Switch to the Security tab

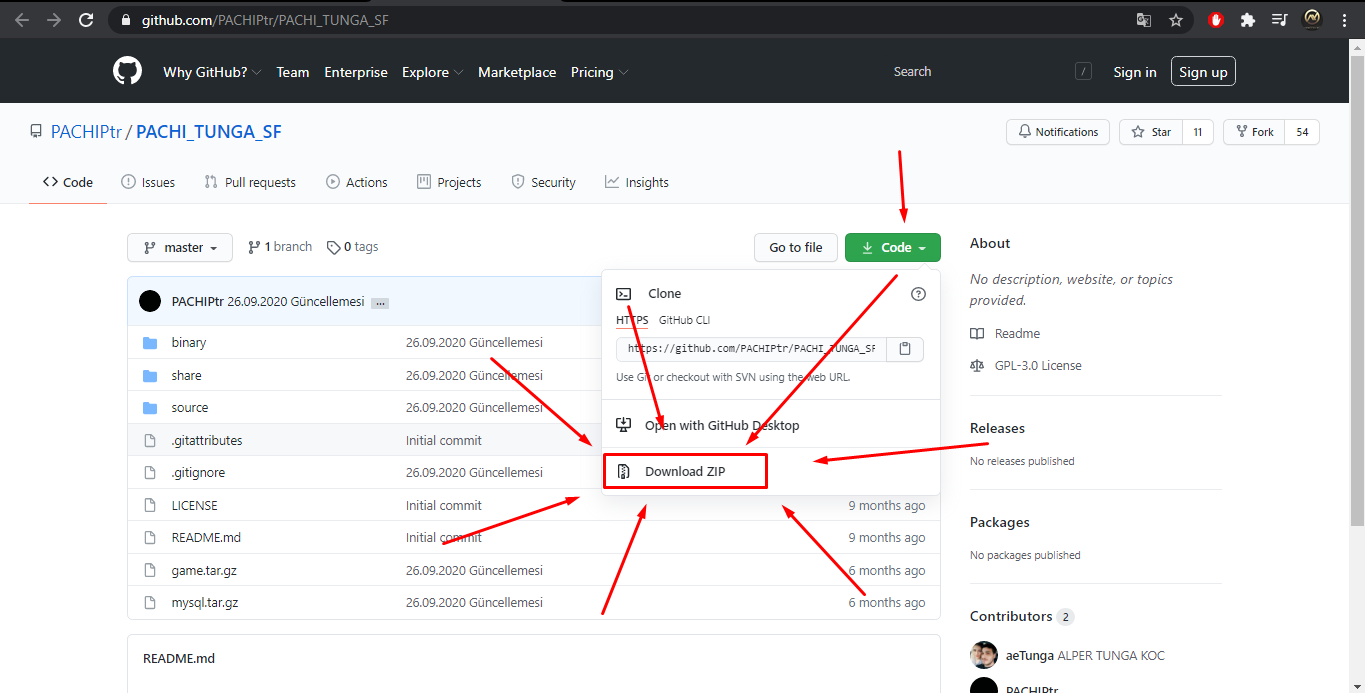click(x=543, y=182)
